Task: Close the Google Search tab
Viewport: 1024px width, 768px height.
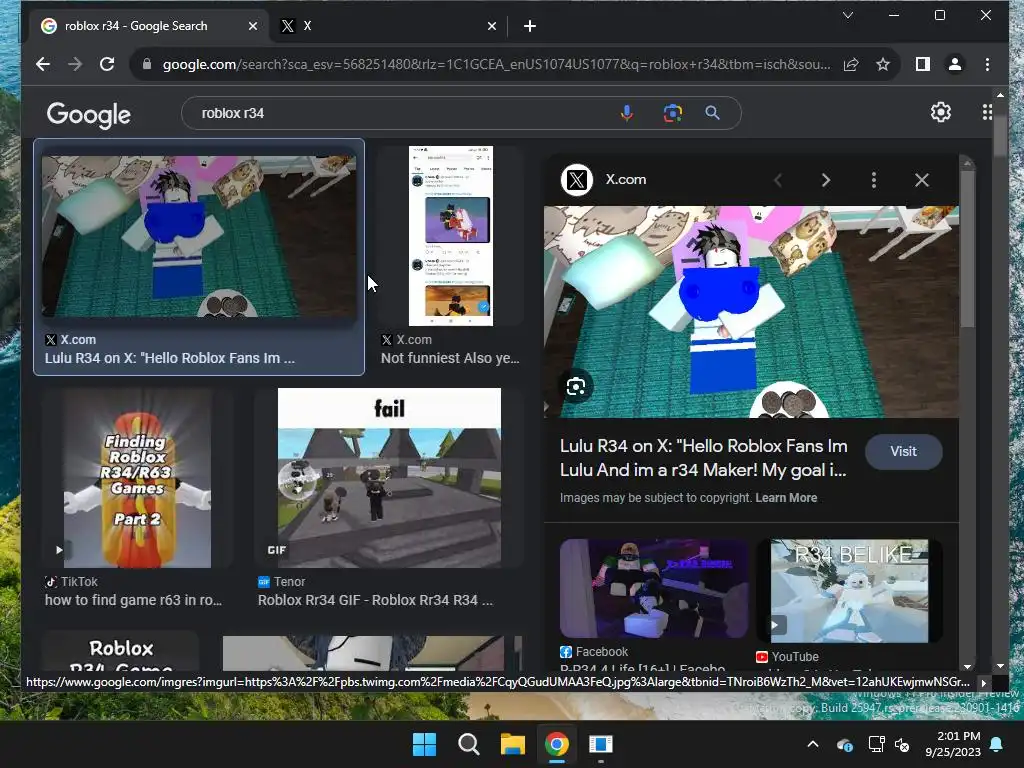Action: pyautogui.click(x=253, y=26)
